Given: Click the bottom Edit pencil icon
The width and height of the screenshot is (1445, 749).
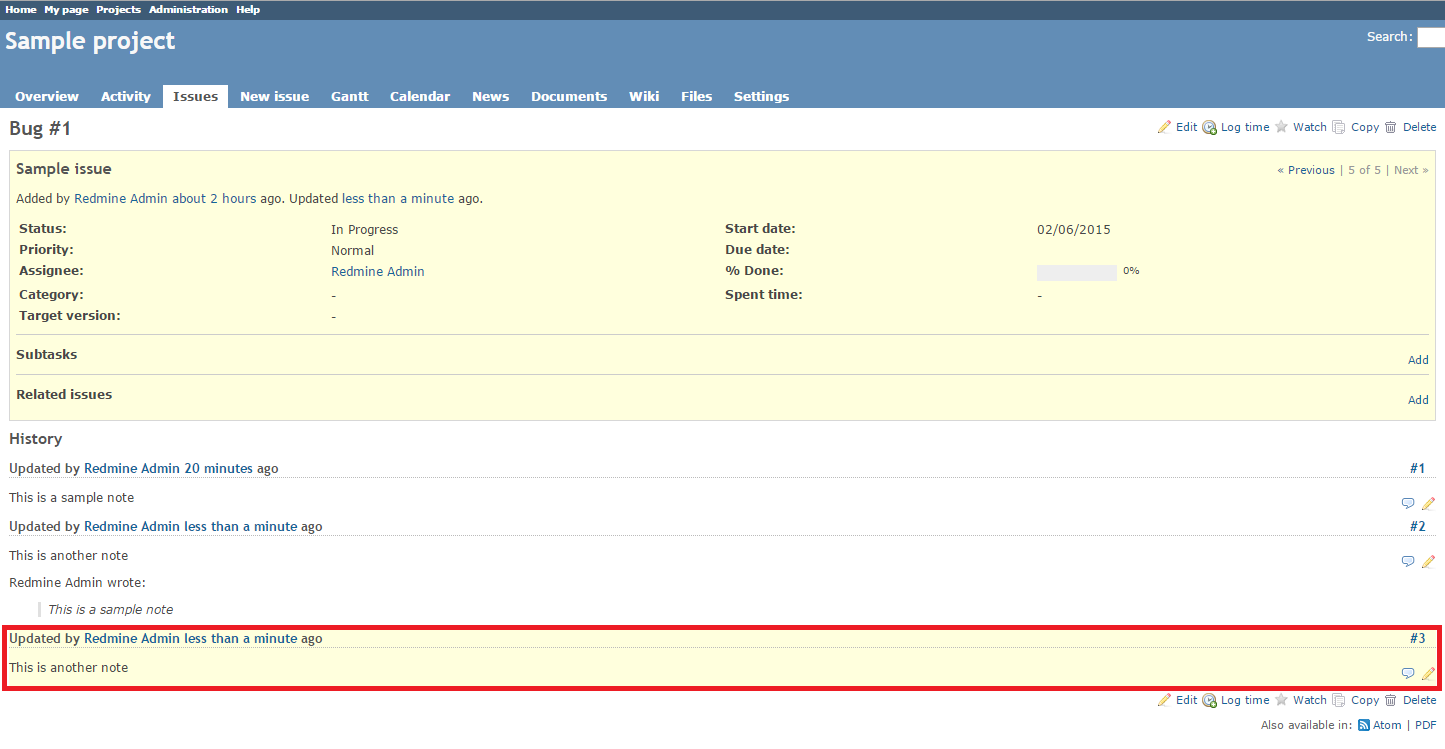Looking at the screenshot, I should click(1164, 700).
